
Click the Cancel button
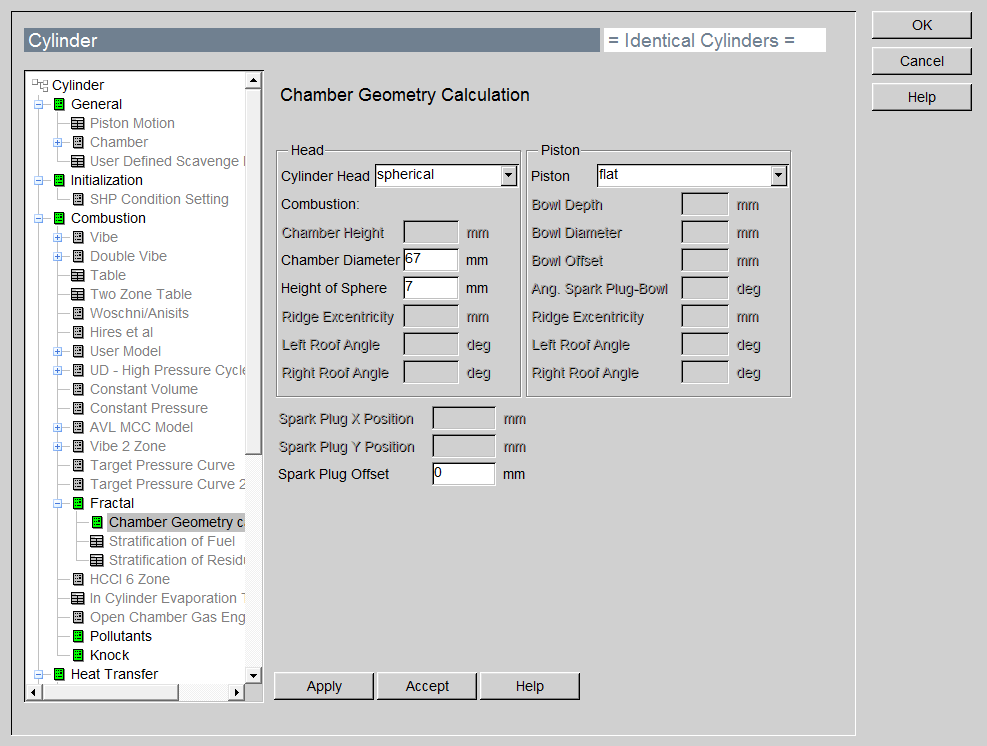coord(922,61)
